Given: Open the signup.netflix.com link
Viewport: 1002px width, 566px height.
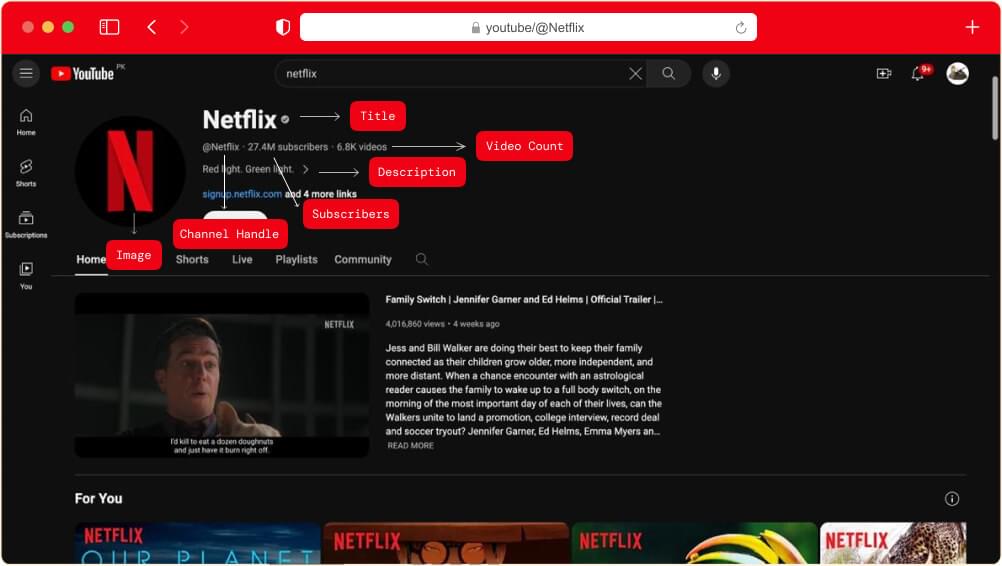Looking at the screenshot, I should 242,194.
